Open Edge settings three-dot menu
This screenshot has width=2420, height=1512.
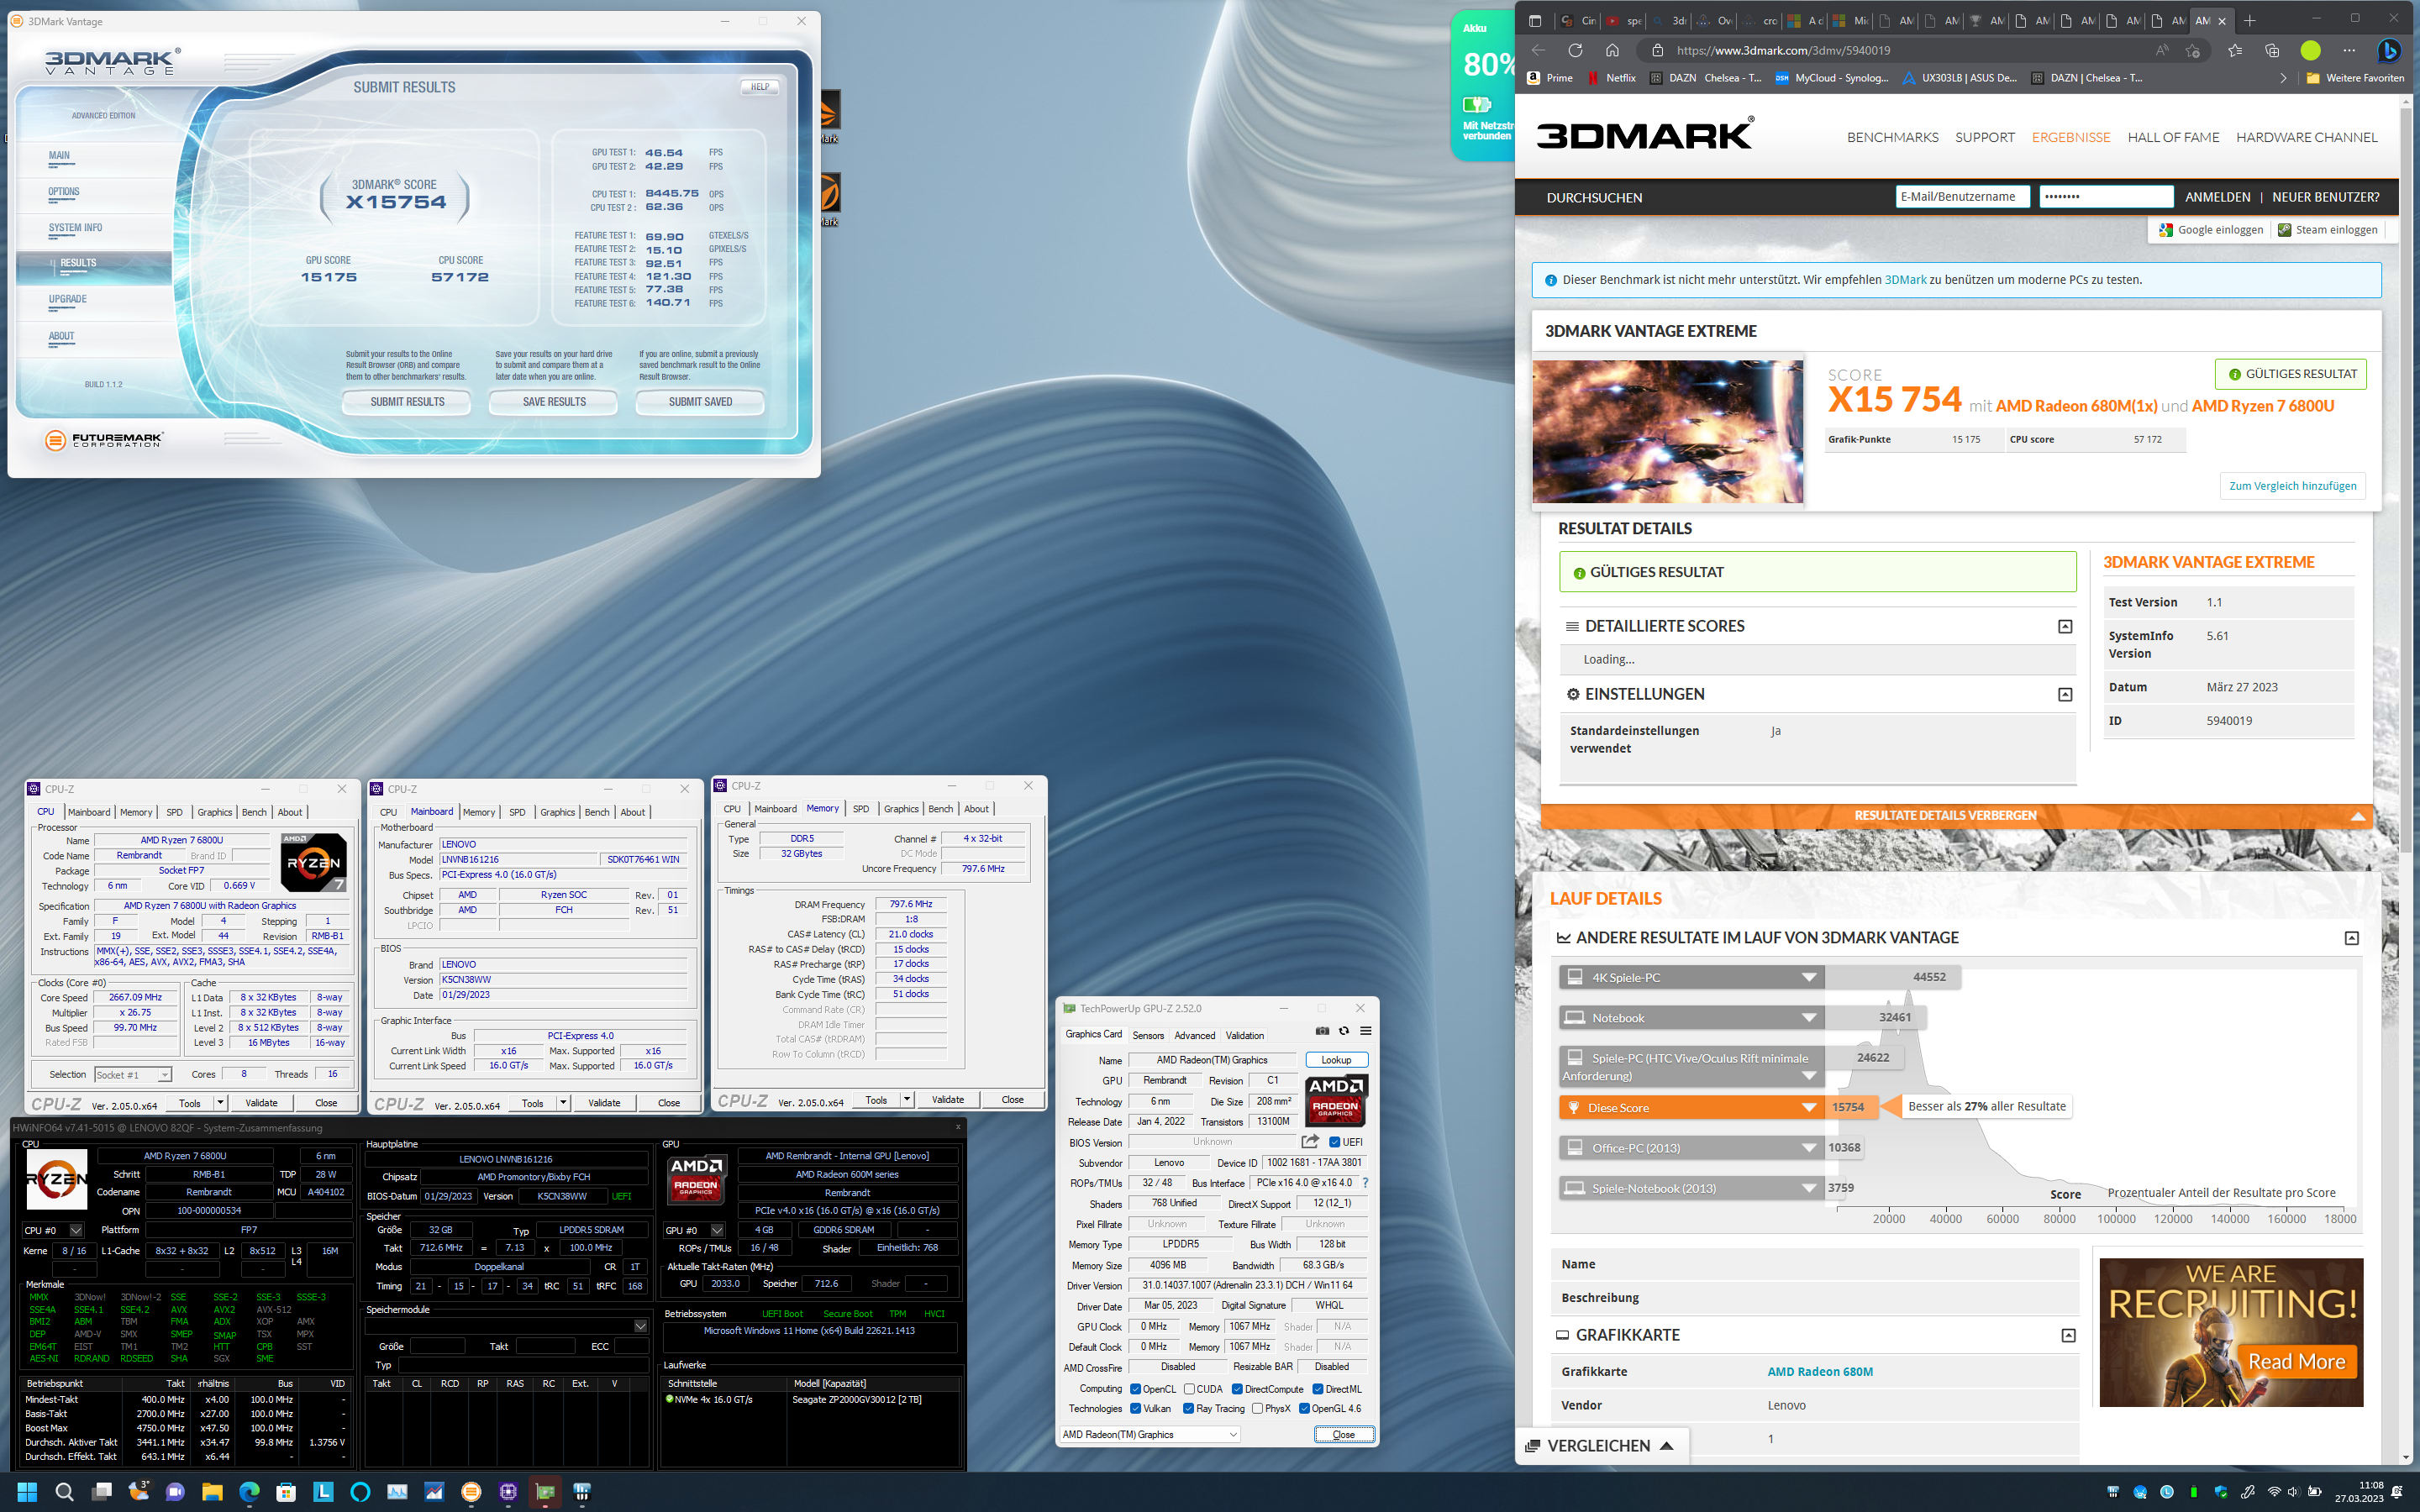2349,50
